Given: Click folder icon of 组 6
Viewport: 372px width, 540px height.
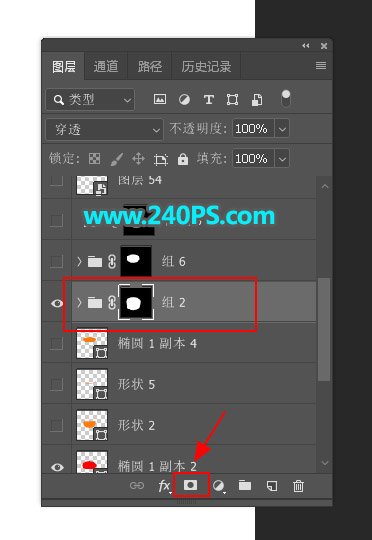Looking at the screenshot, I should click(x=95, y=262).
